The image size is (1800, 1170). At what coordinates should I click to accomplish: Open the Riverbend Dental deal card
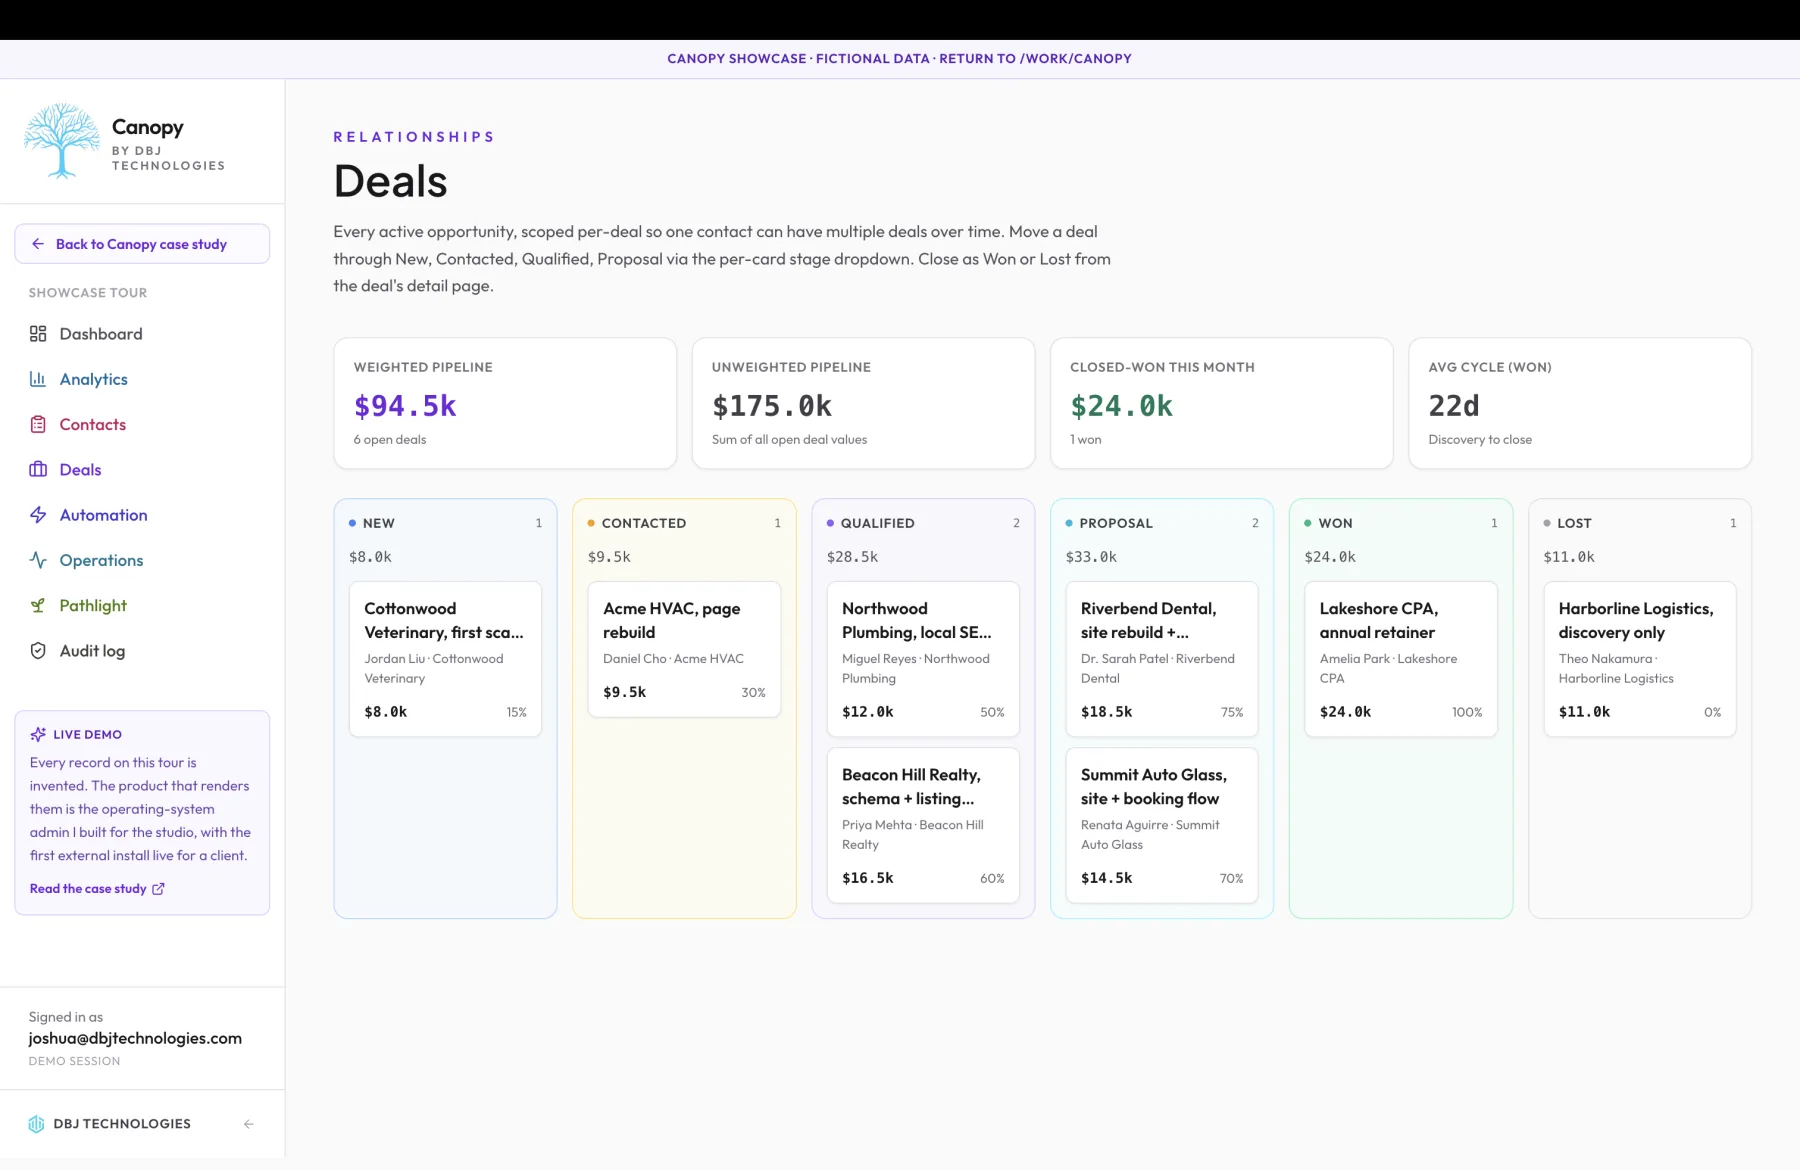click(x=1162, y=659)
